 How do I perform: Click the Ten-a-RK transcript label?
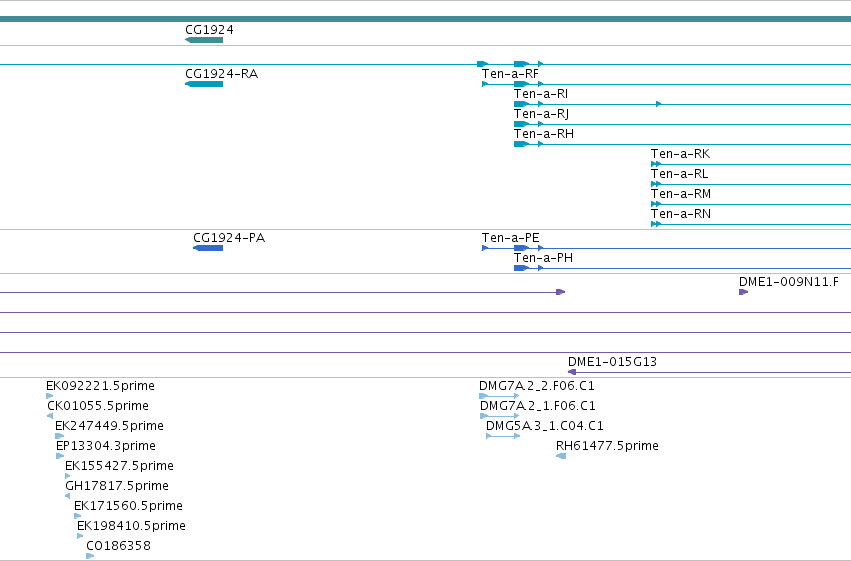click(681, 154)
